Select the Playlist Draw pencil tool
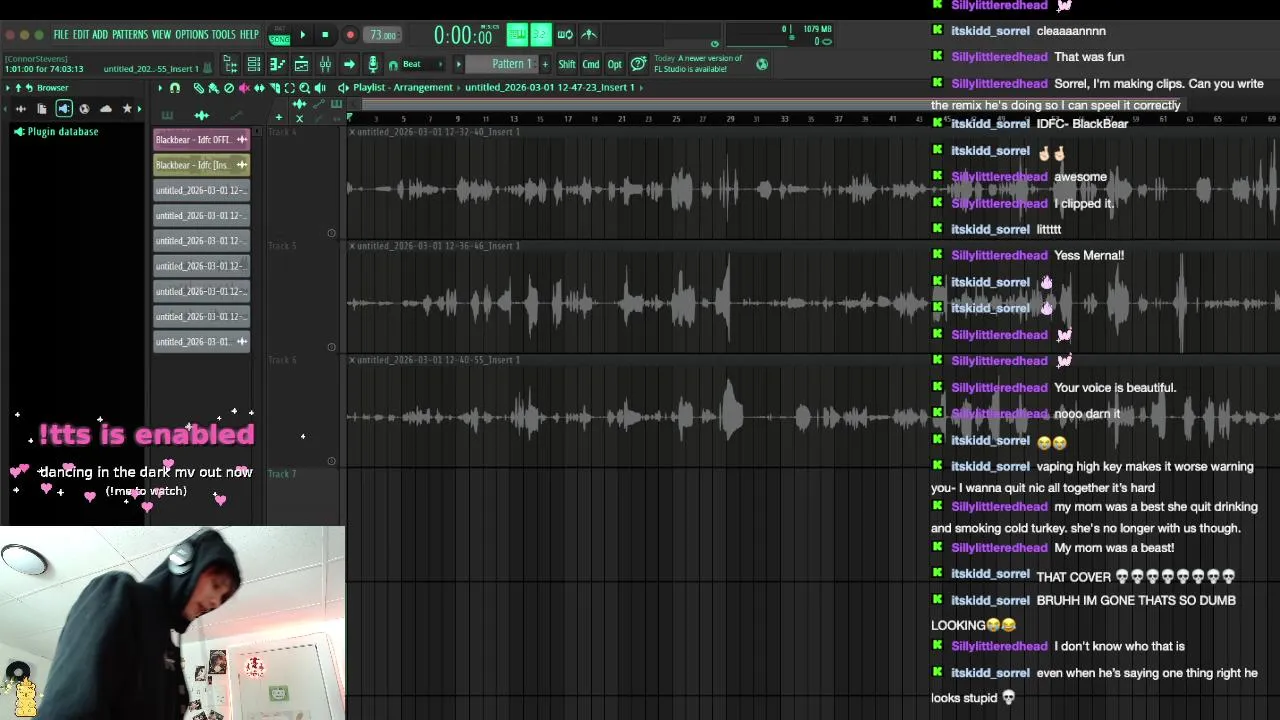 199,88
